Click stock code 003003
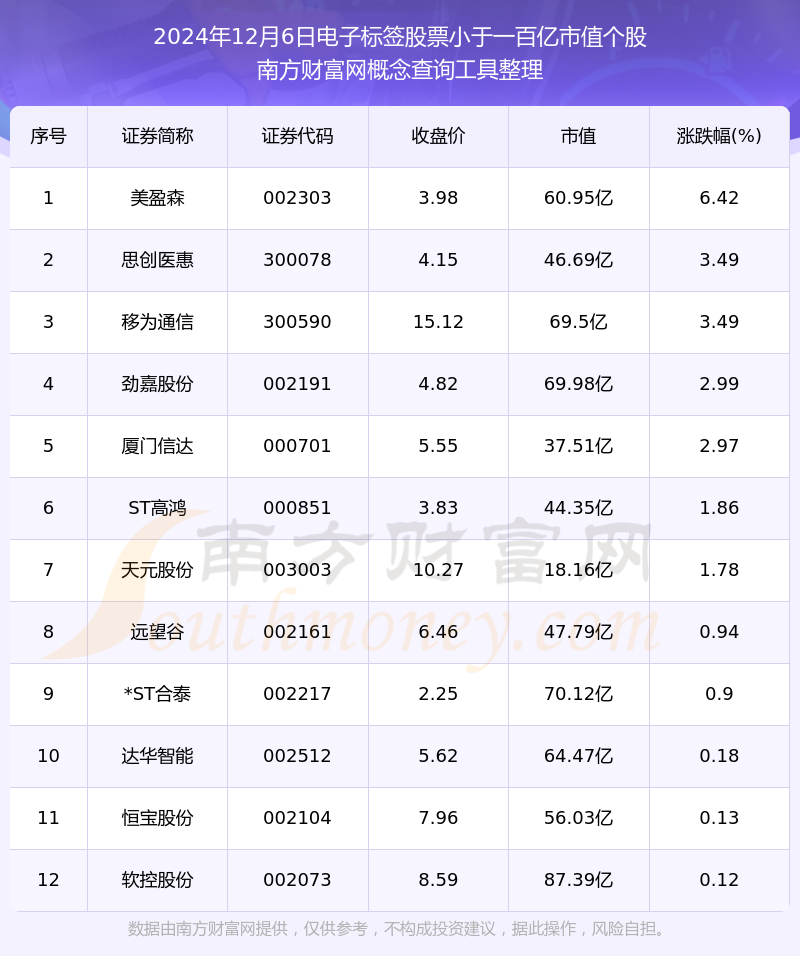Viewport: 800px width, 956px height. pos(298,570)
